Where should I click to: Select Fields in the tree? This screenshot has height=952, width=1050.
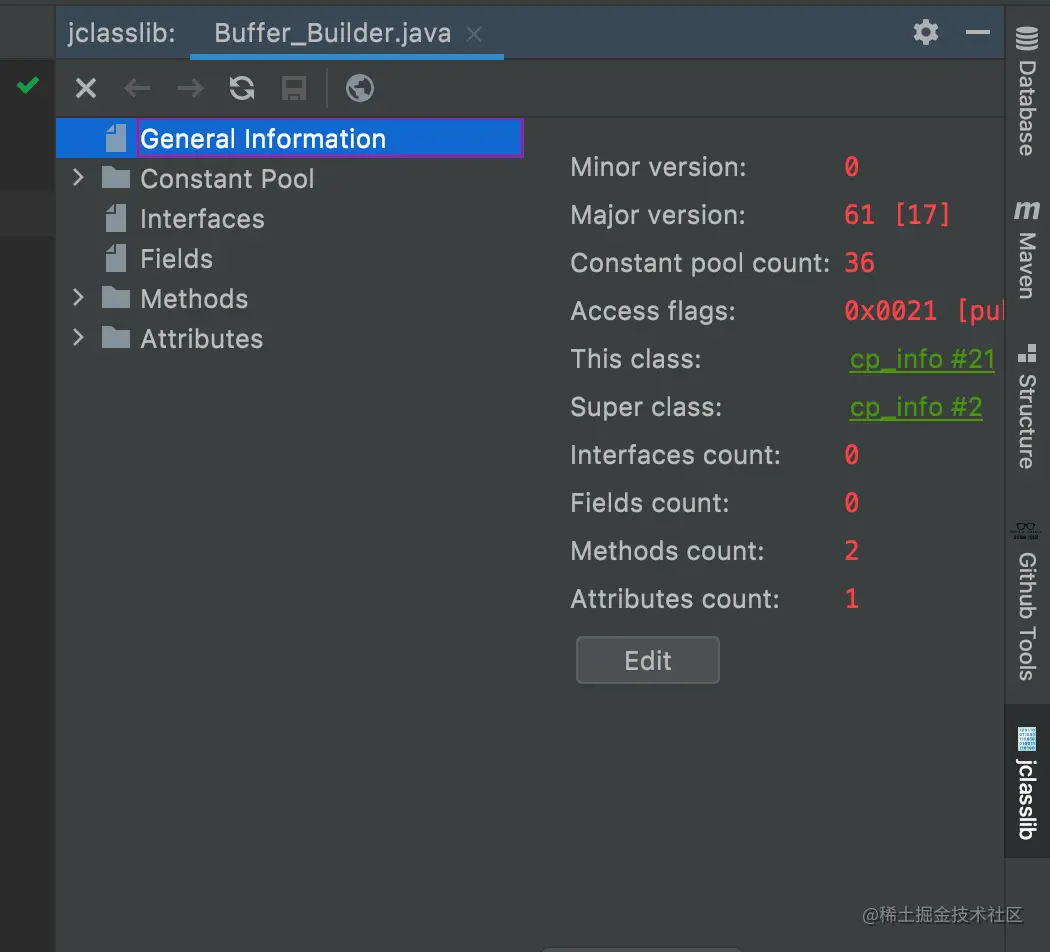pos(176,259)
